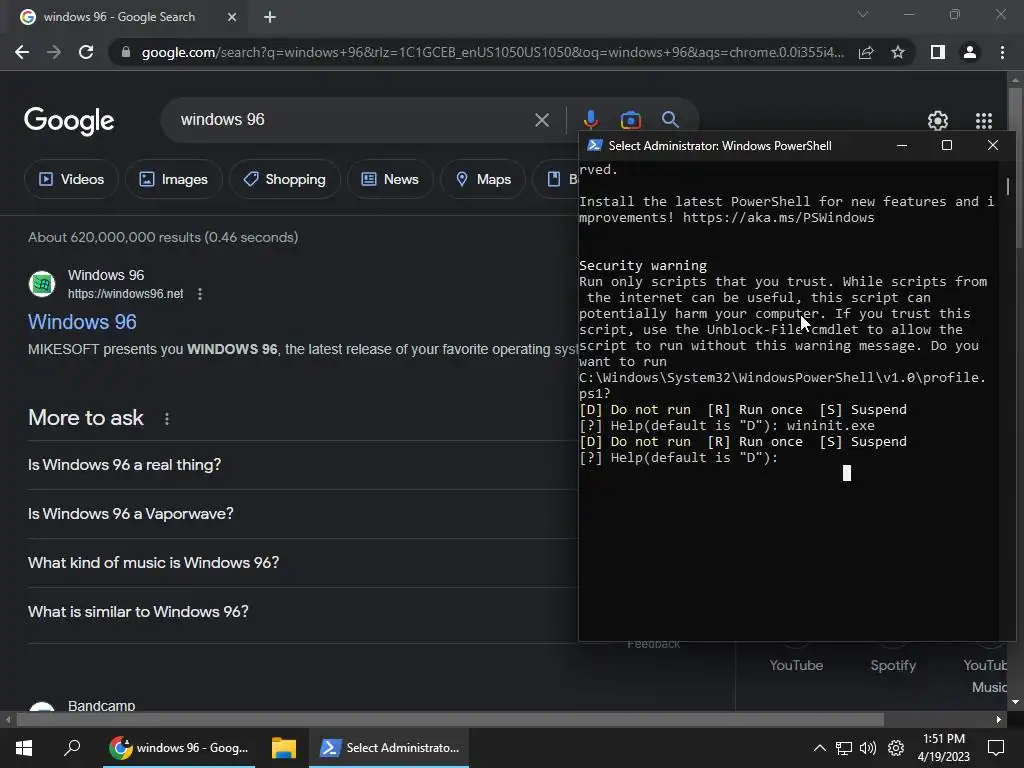Switch to PowerShell taskbar button
The image size is (1024, 768).
point(389,748)
